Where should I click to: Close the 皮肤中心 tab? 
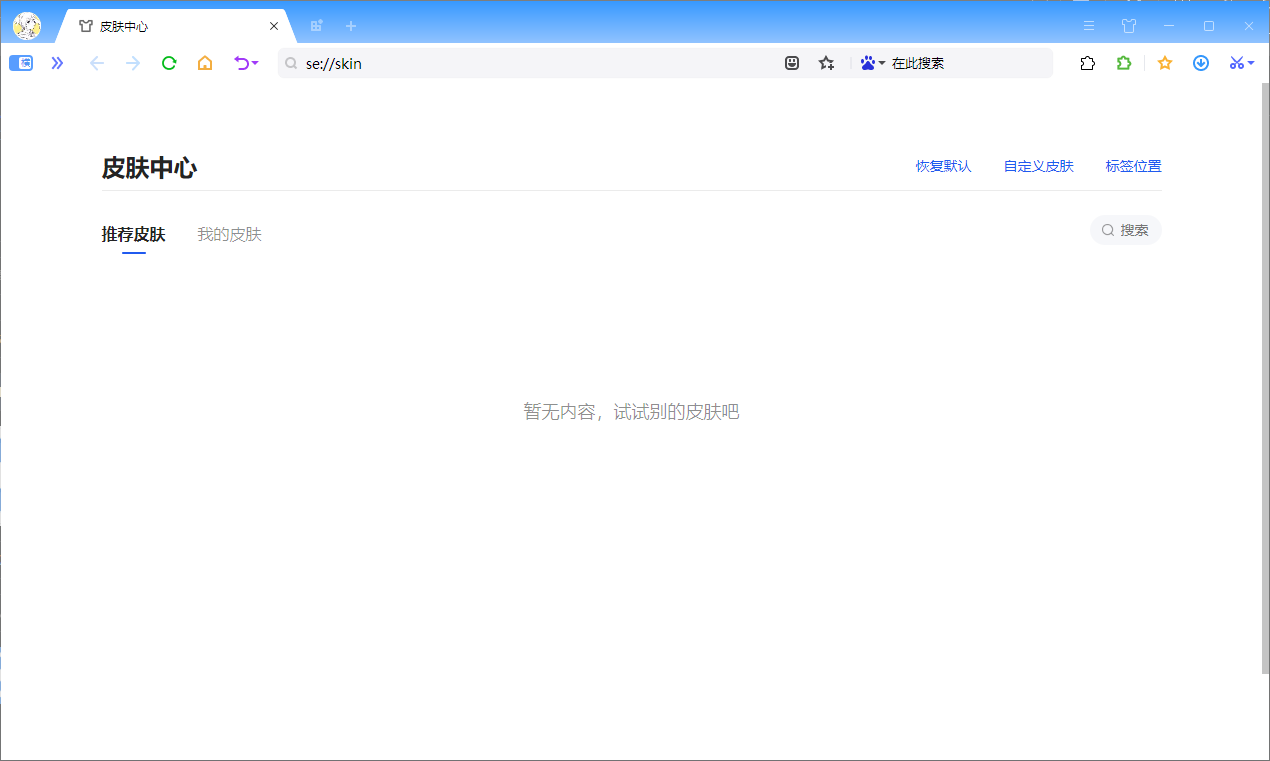[274, 26]
